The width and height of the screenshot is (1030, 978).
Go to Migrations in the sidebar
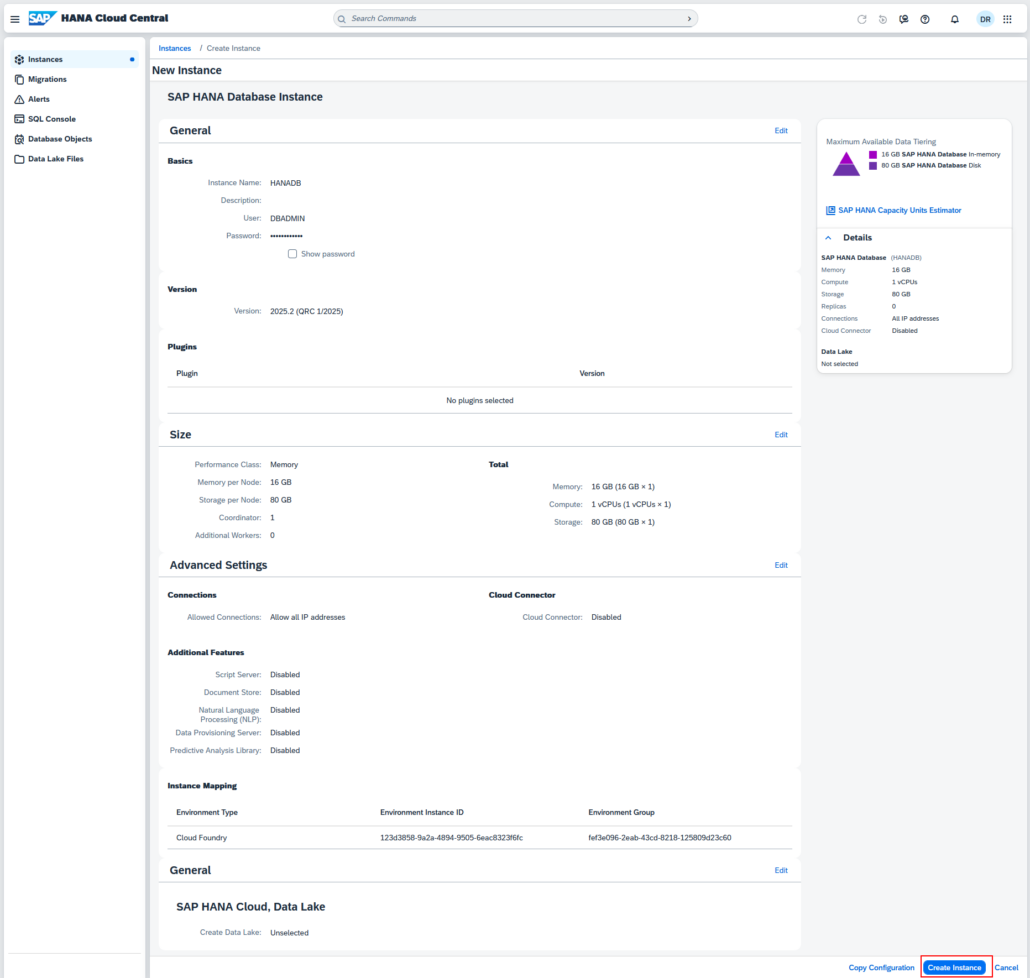coord(74,79)
